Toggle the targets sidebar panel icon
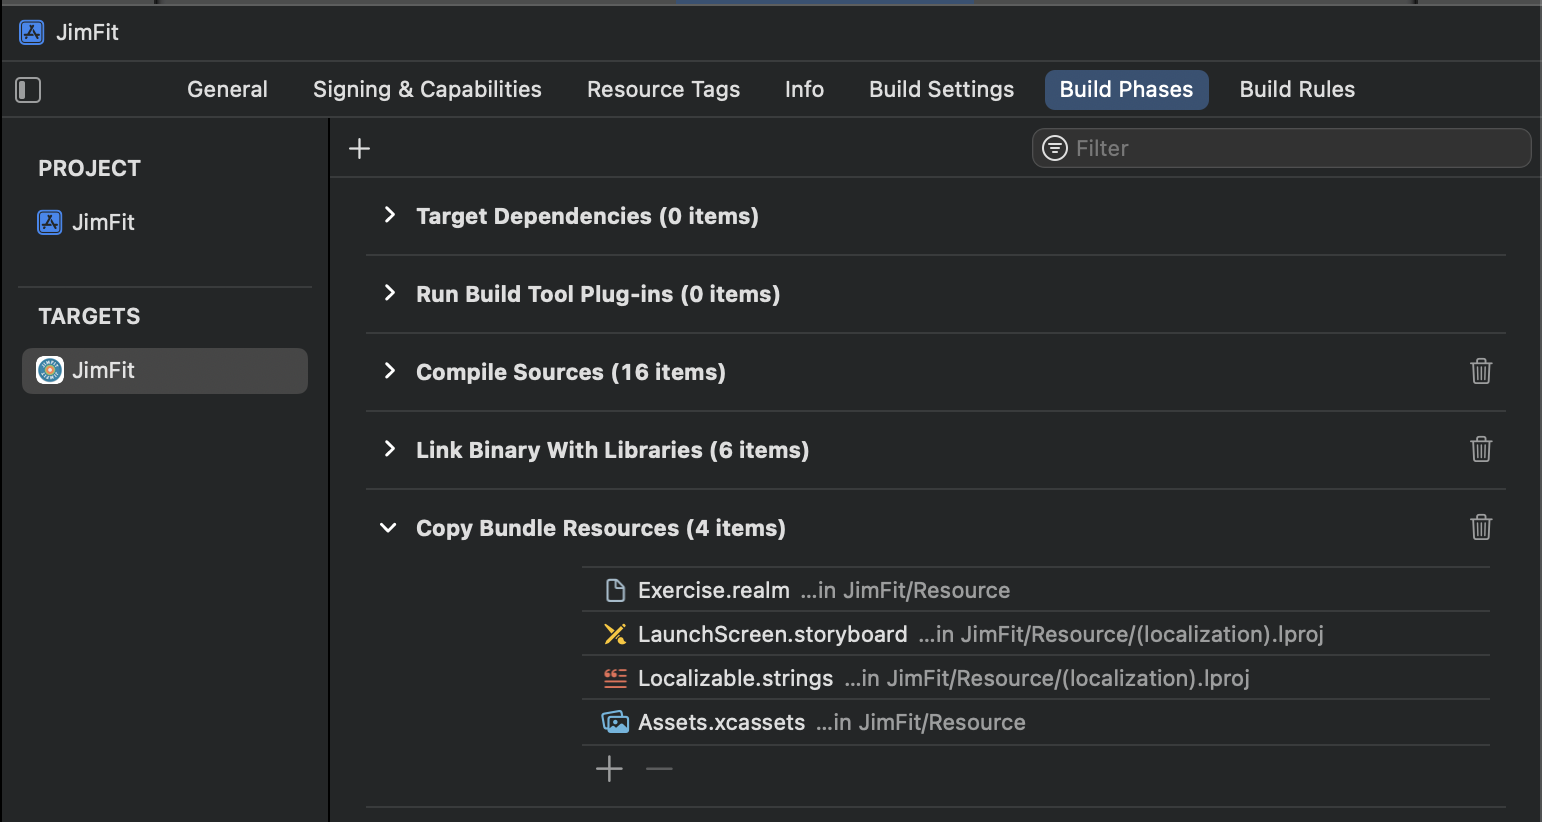Image resolution: width=1542 pixels, height=822 pixels. tap(28, 90)
